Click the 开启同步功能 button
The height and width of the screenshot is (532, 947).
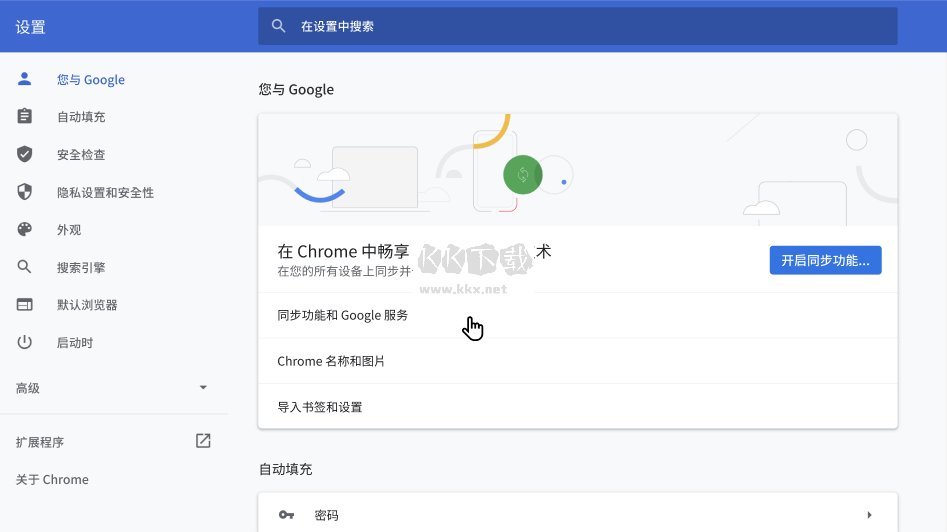(825, 260)
